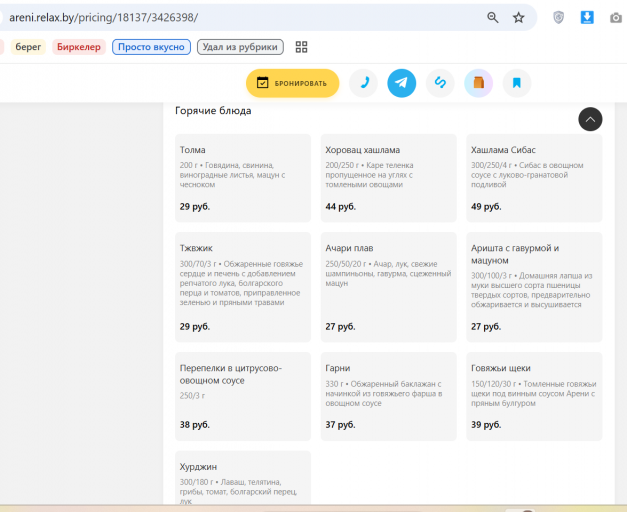
Task: Open the 'Биркелер' bookmark
Action: (x=79, y=47)
